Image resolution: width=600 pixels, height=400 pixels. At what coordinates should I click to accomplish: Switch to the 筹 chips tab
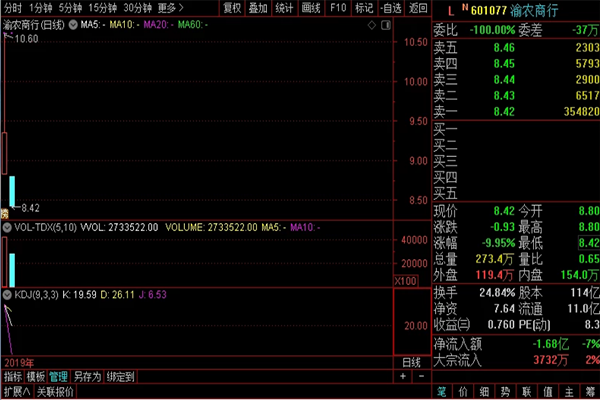point(590,392)
